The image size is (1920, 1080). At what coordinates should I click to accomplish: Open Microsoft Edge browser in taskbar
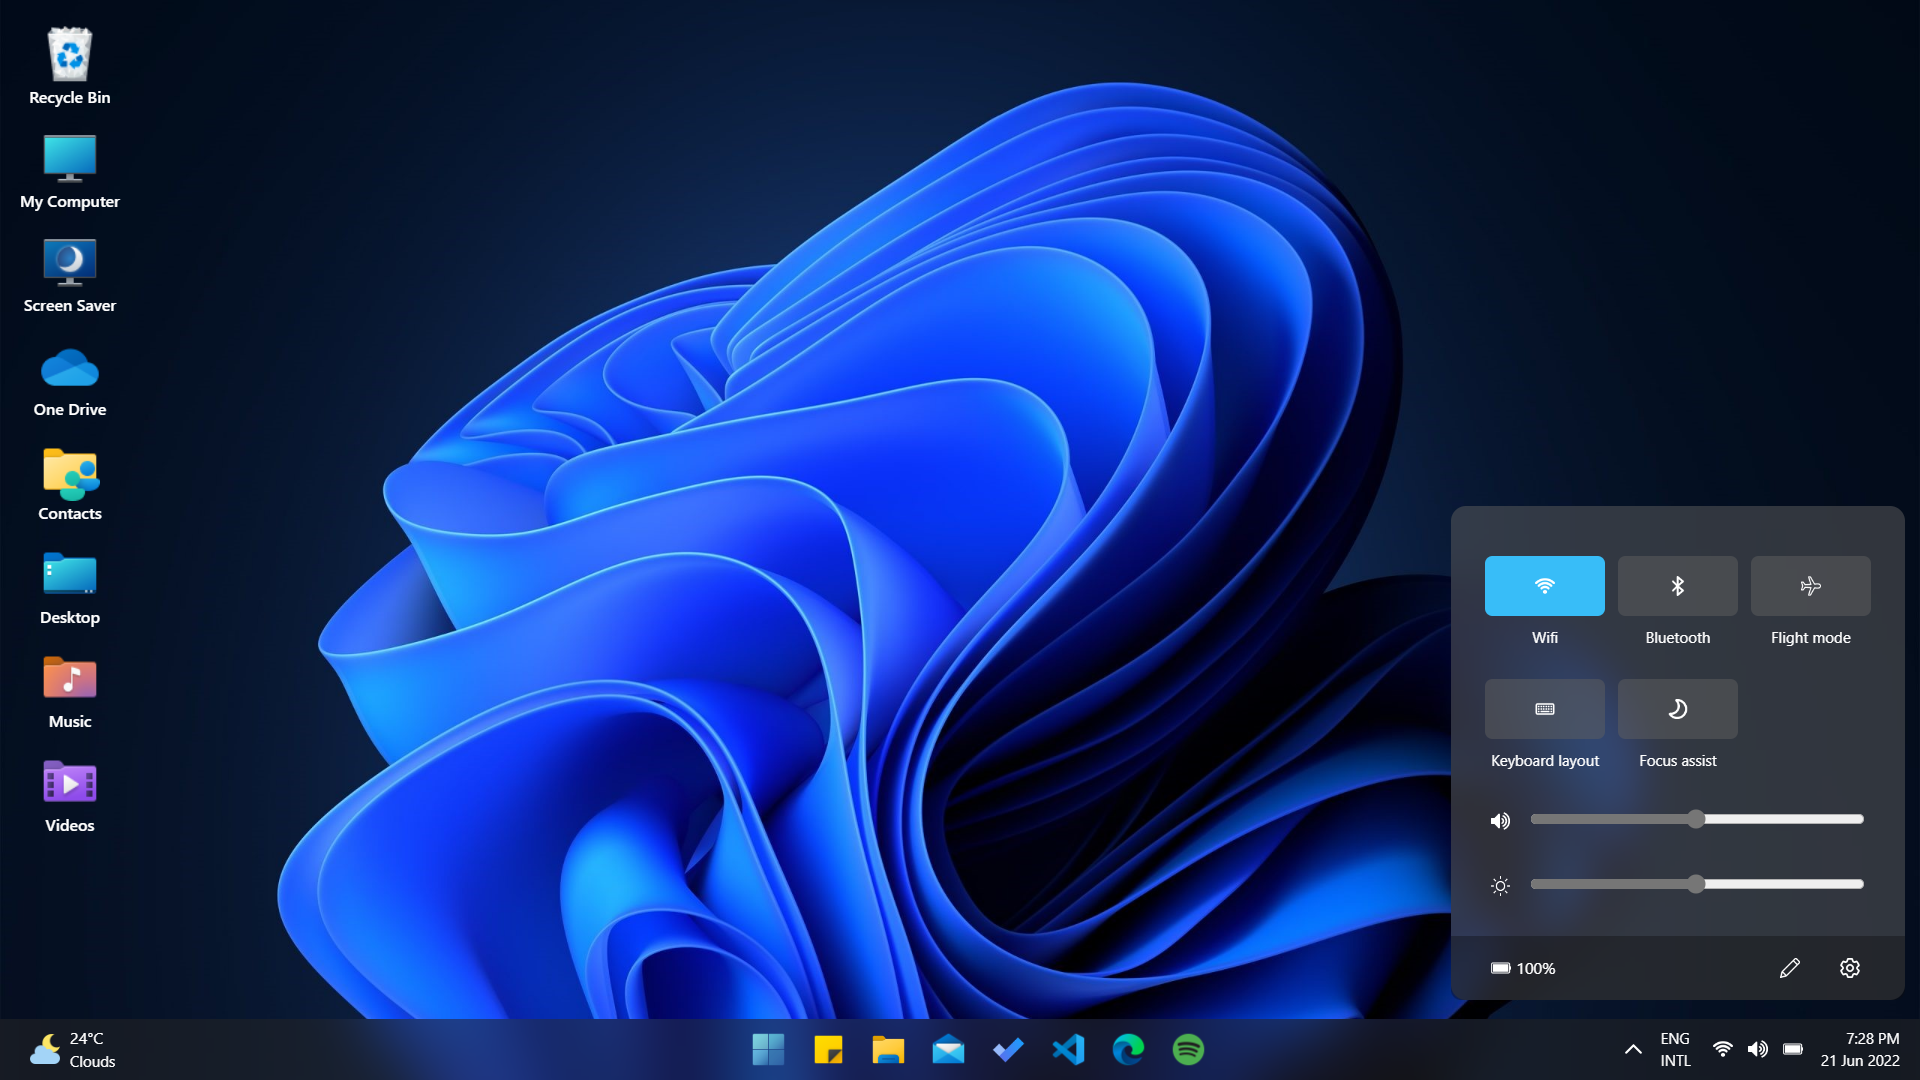click(x=1128, y=1050)
